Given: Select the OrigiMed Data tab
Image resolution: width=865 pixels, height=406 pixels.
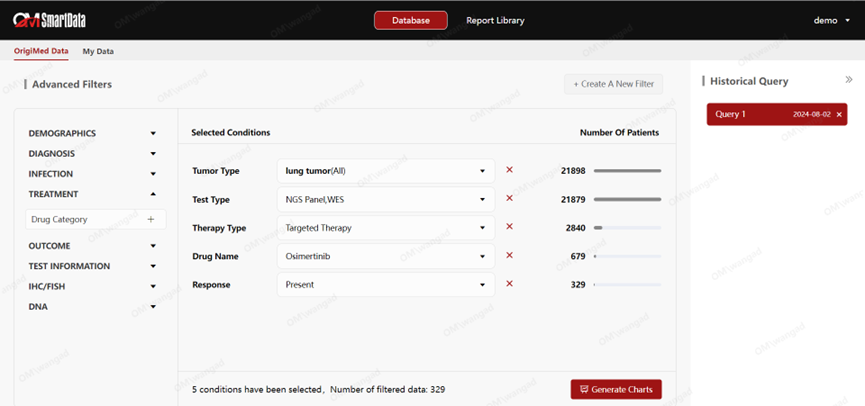Looking at the screenshot, I should [x=41, y=51].
